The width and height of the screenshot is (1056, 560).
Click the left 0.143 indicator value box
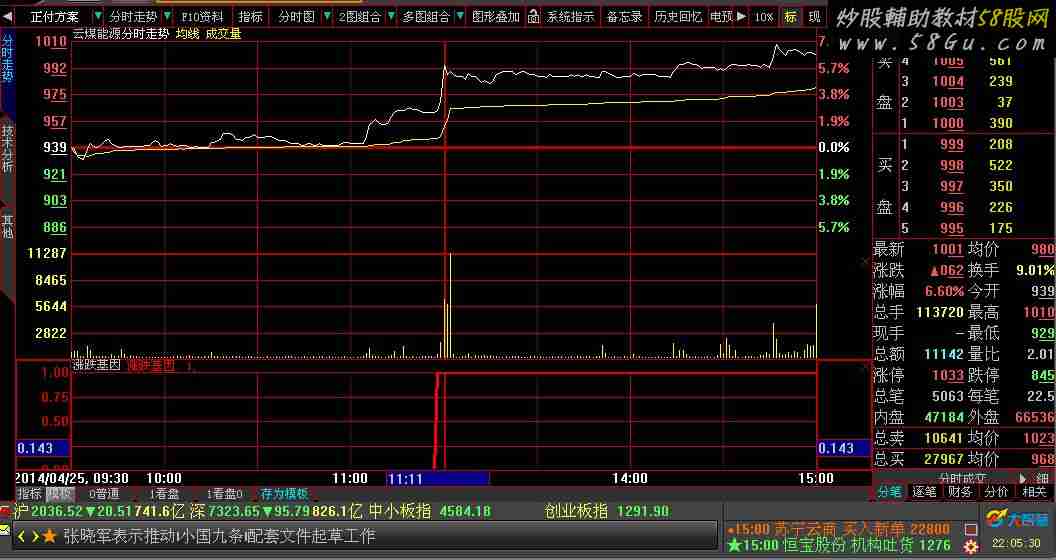(x=42, y=448)
